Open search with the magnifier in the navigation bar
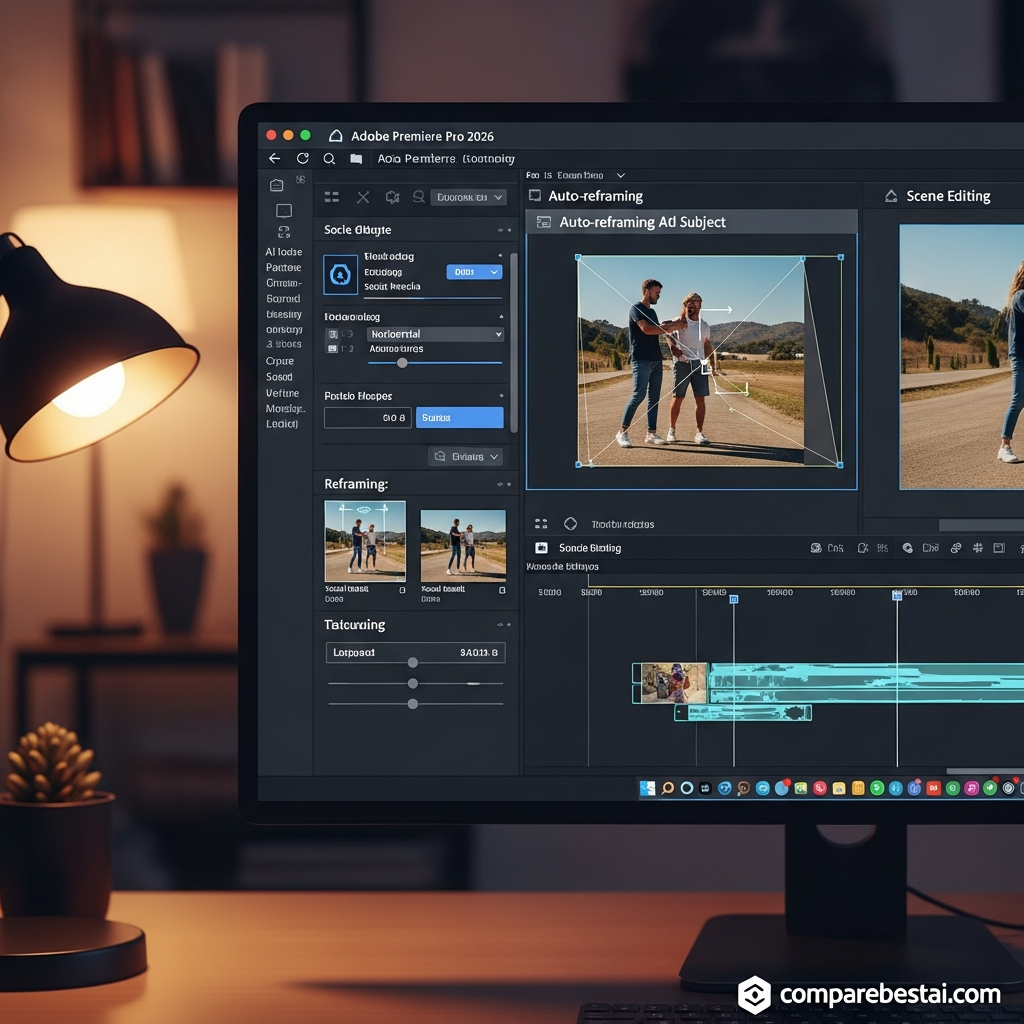The image size is (1024, 1024). 329,159
